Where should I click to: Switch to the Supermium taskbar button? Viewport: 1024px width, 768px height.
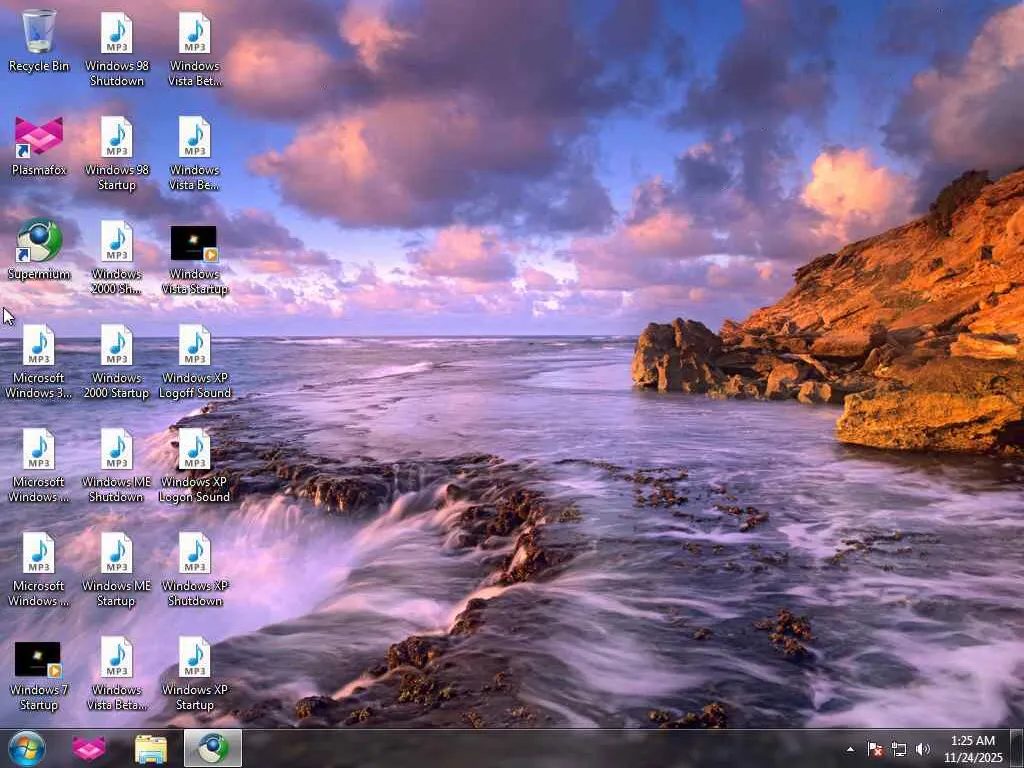213,748
